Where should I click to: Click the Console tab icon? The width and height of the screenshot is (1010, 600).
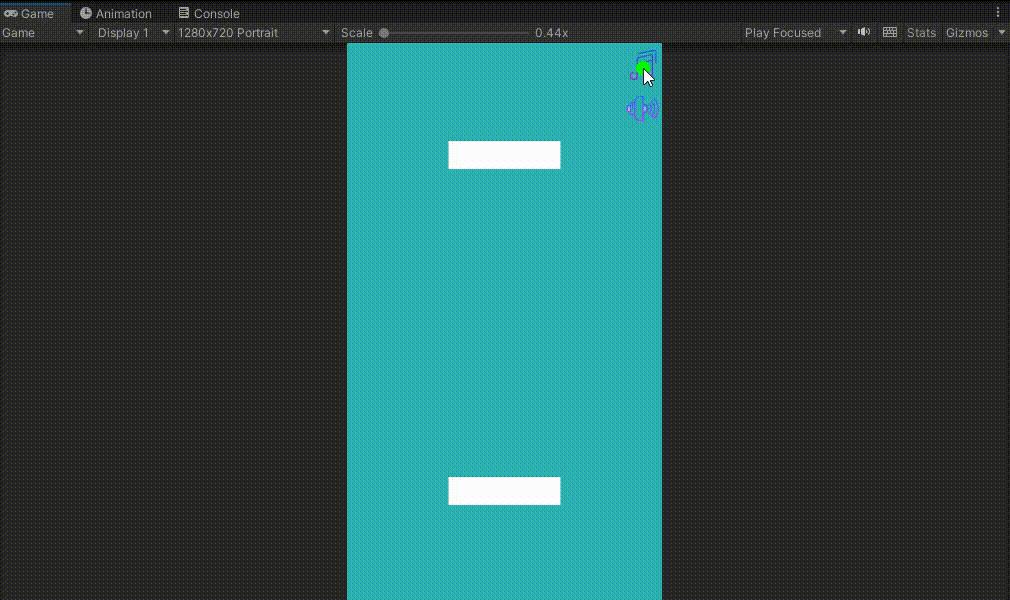(x=182, y=13)
